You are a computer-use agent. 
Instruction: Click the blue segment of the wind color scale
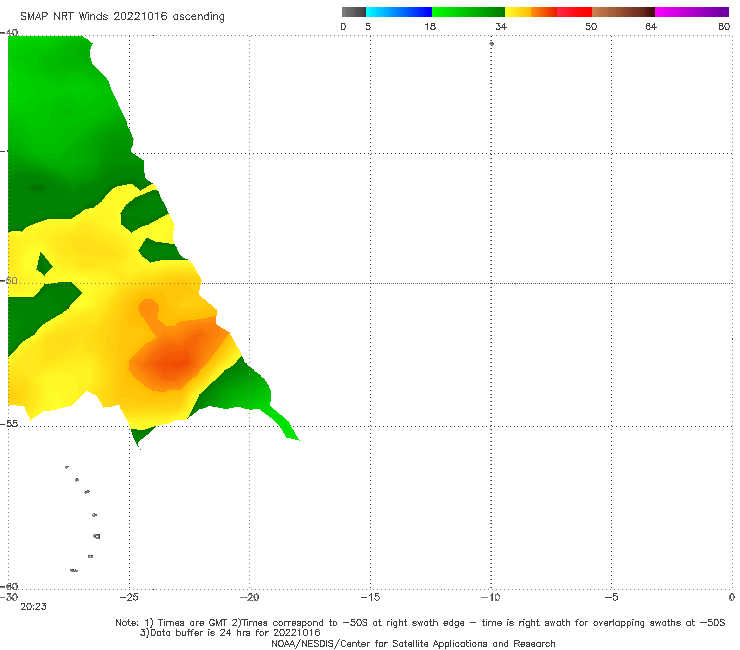pyautogui.click(x=399, y=12)
